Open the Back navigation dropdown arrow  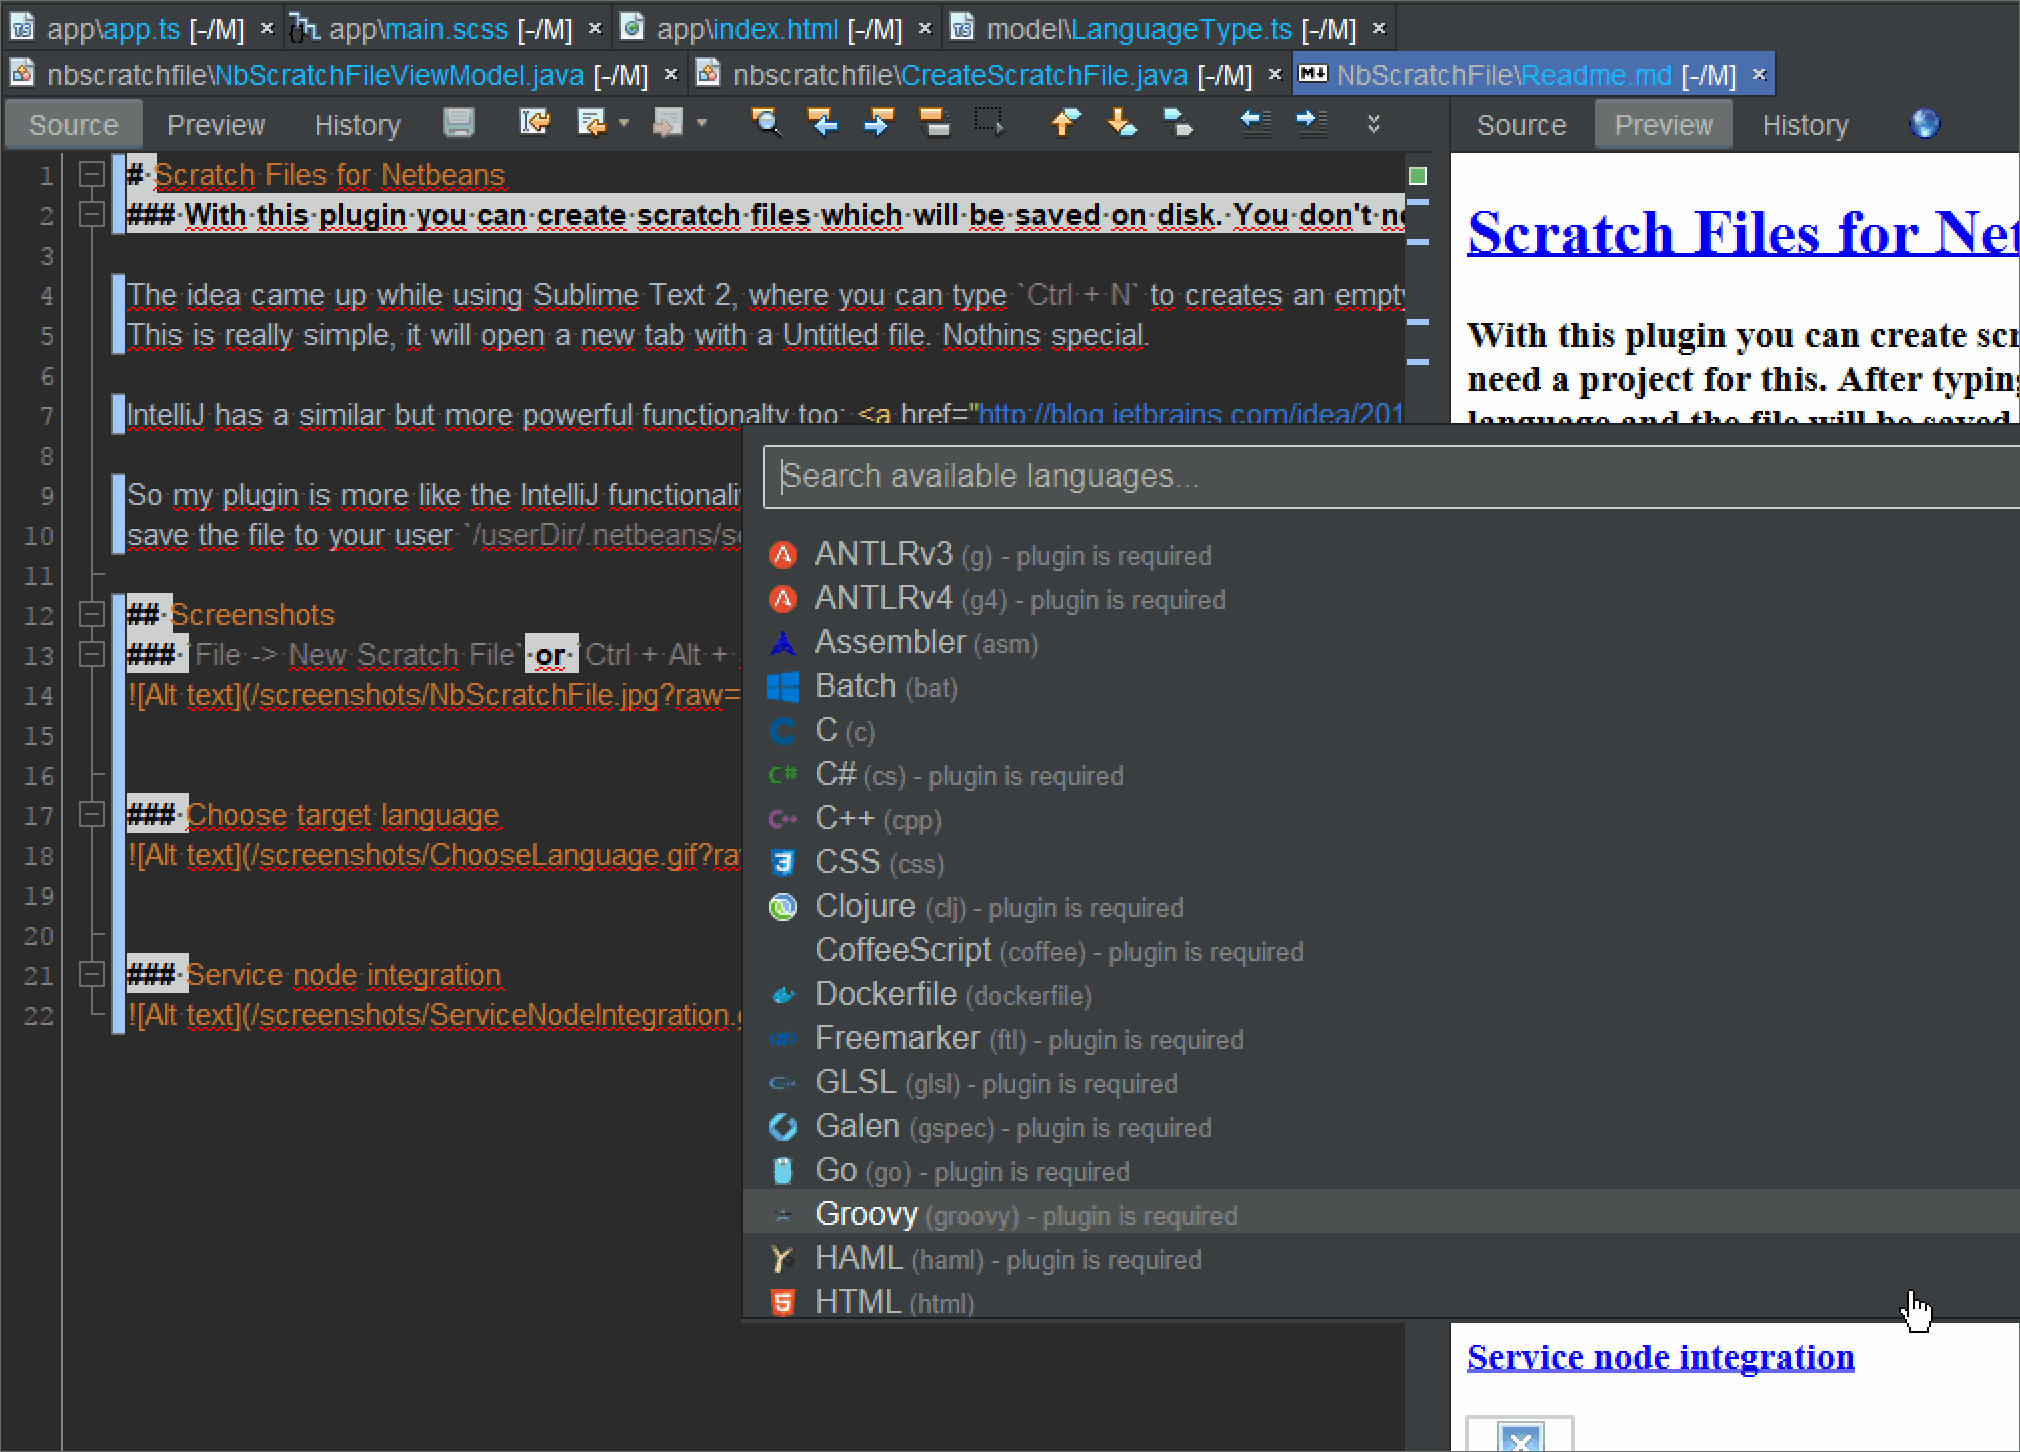point(624,123)
